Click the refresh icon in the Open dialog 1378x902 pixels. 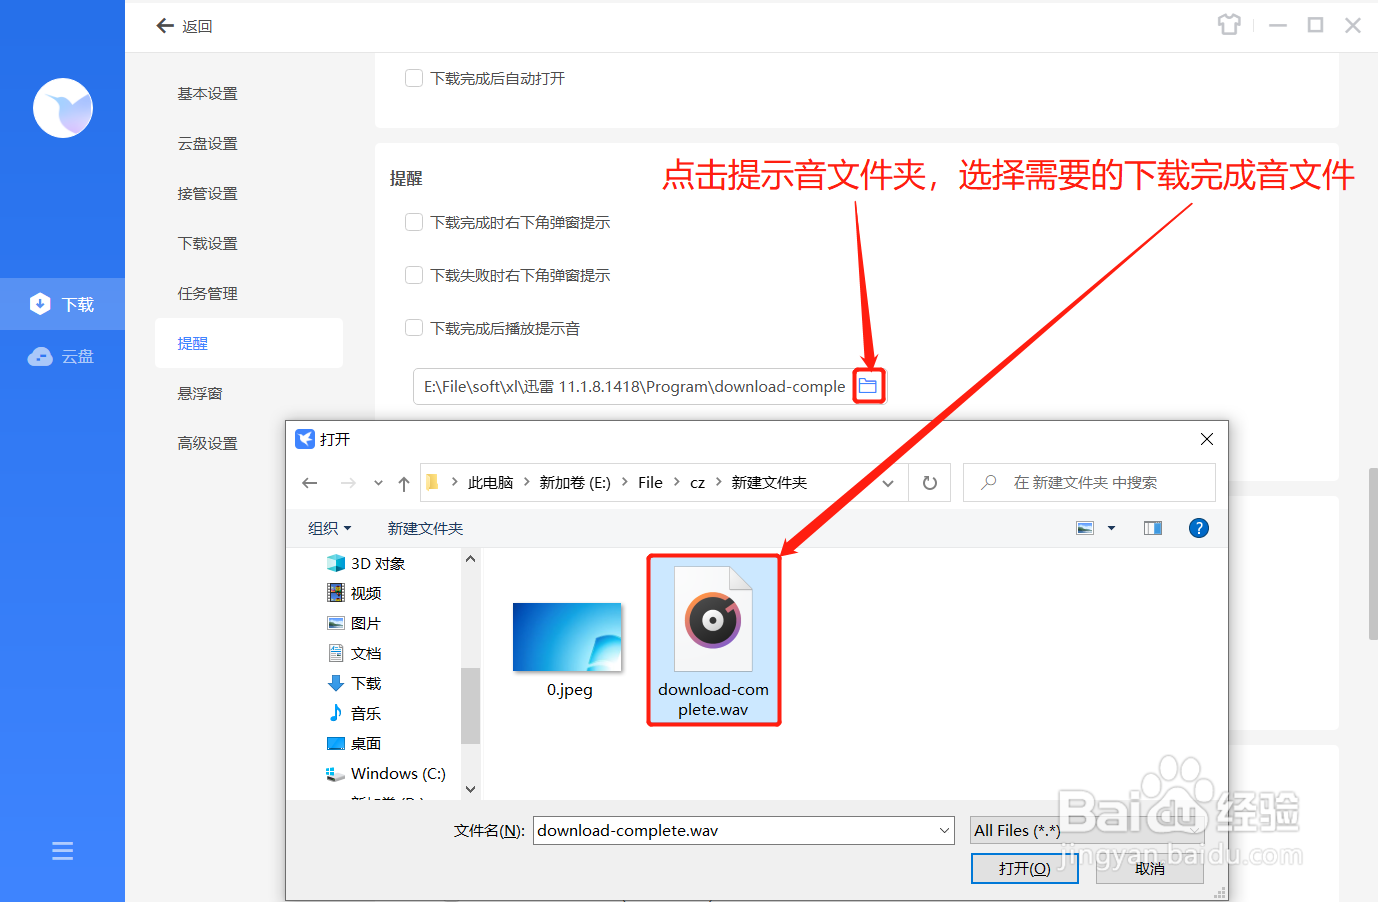(x=929, y=482)
